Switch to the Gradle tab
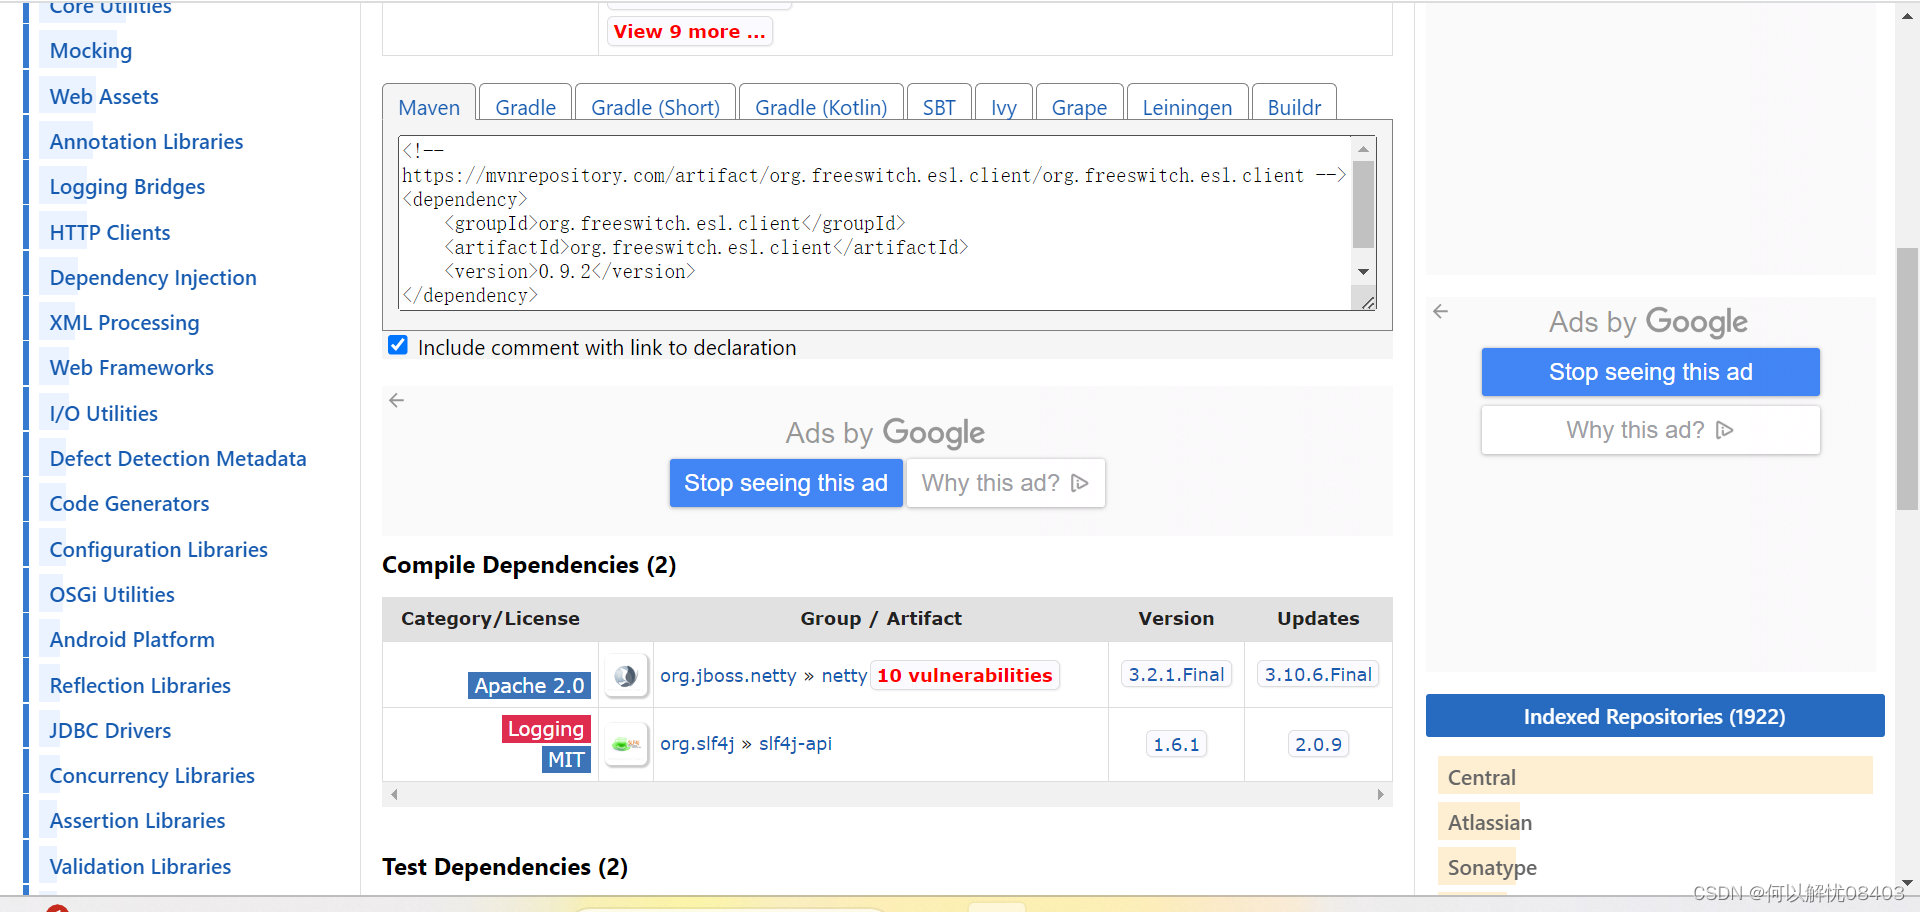Screen dimensions: 1920x912 pyautogui.click(x=525, y=107)
